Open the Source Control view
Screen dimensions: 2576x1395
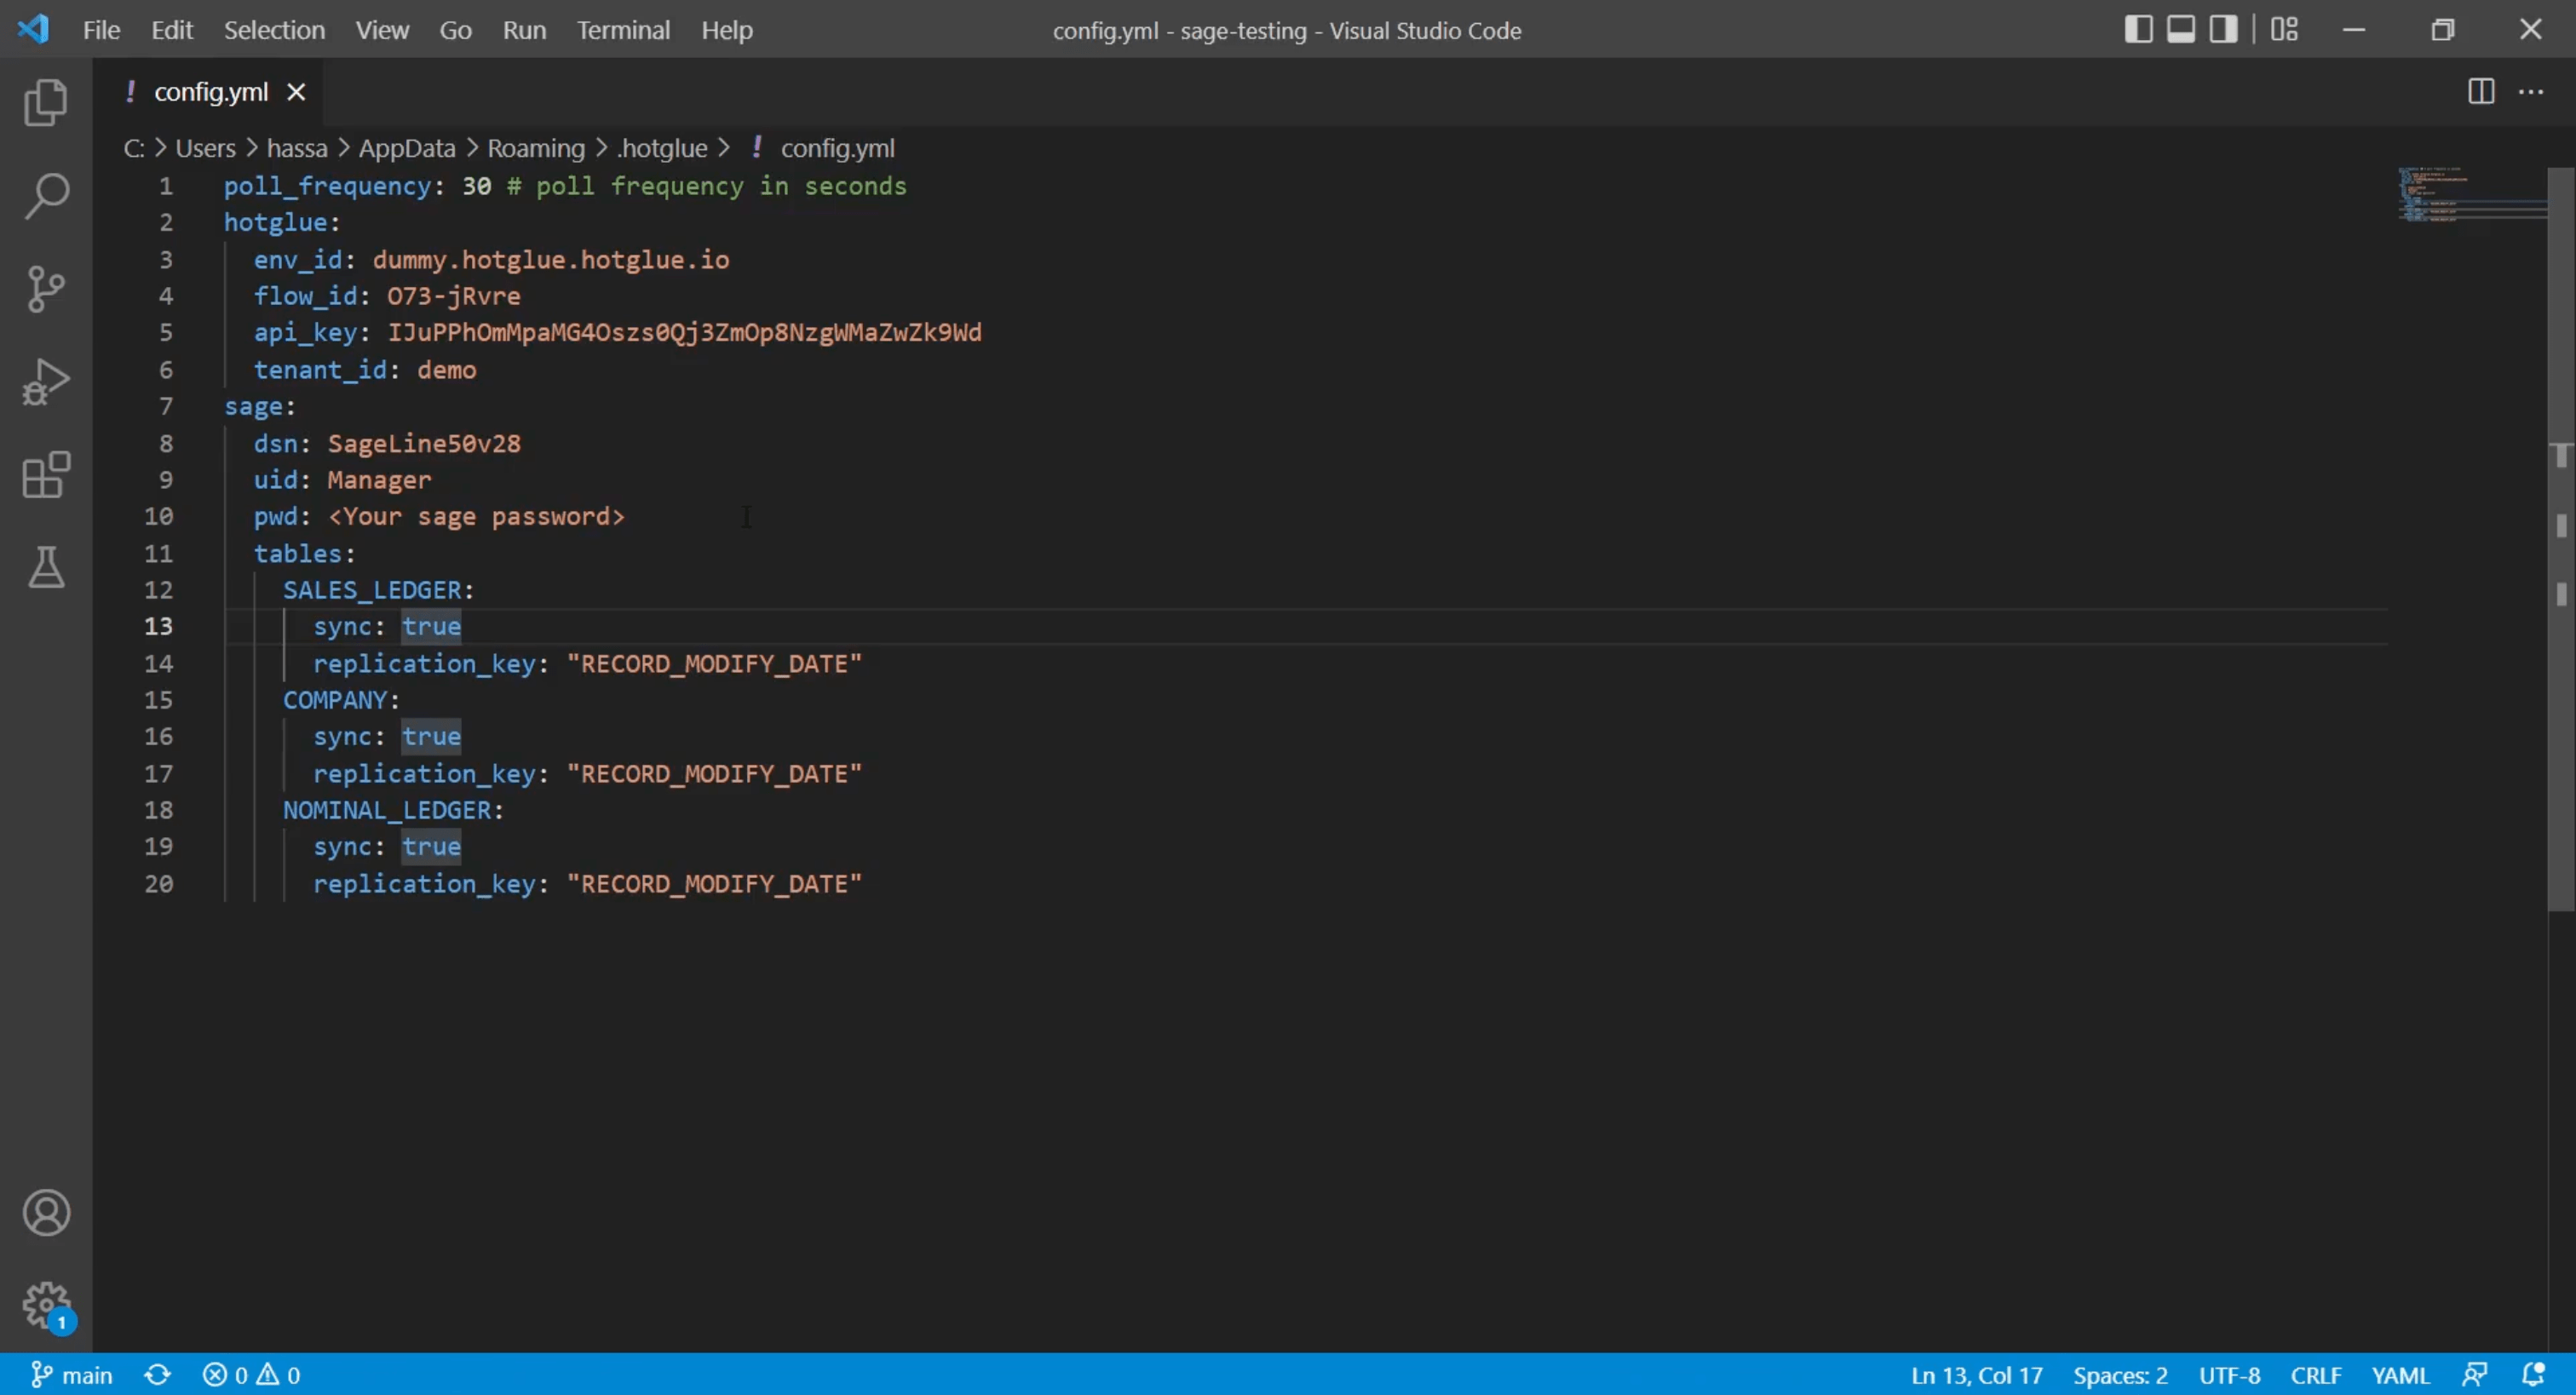[46, 289]
